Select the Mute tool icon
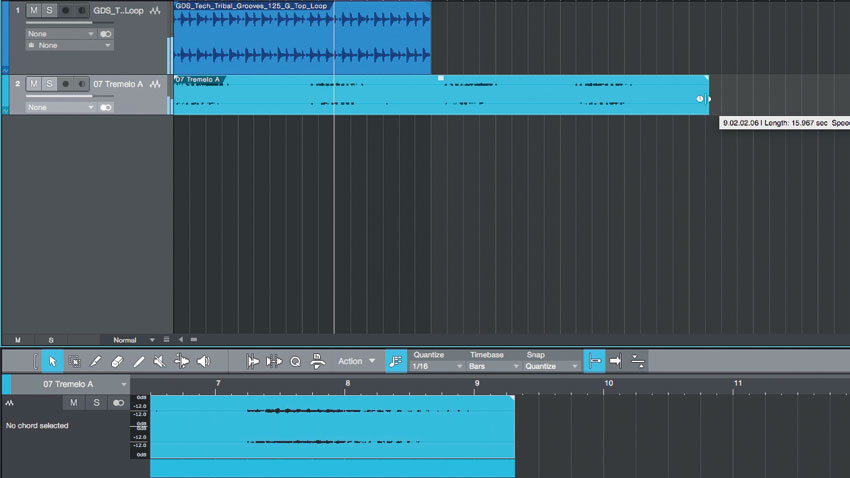 [159, 361]
